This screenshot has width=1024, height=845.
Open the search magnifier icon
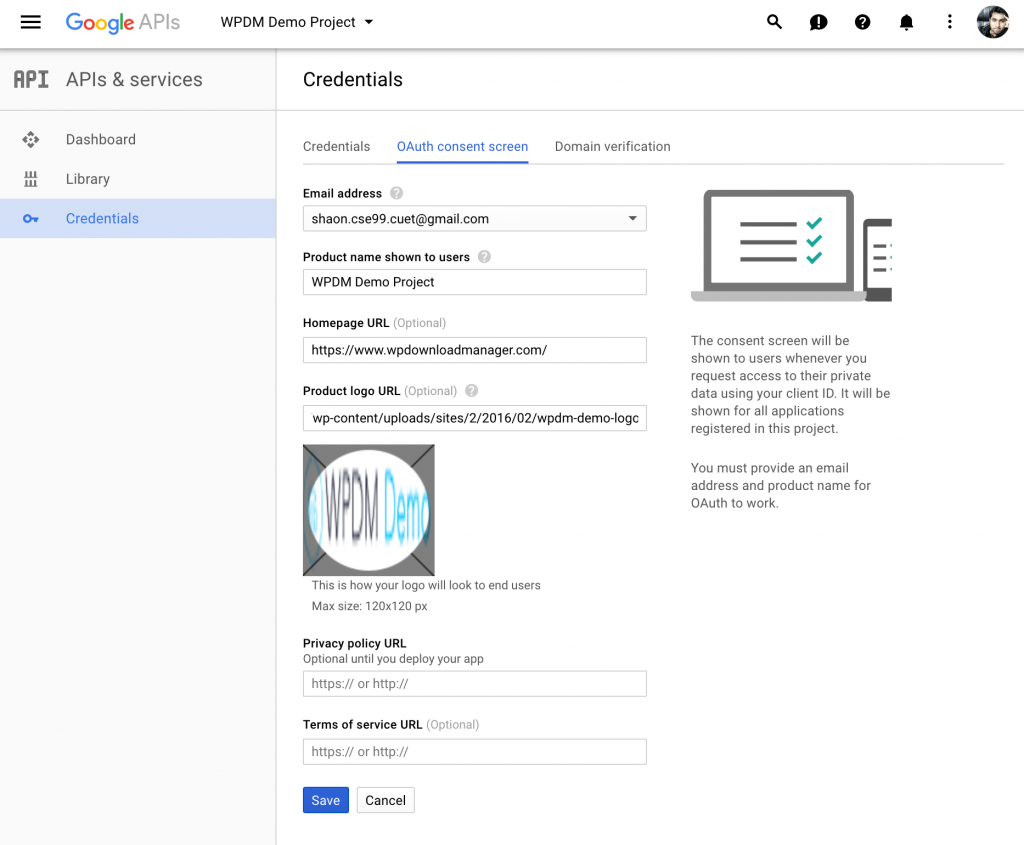tap(775, 22)
